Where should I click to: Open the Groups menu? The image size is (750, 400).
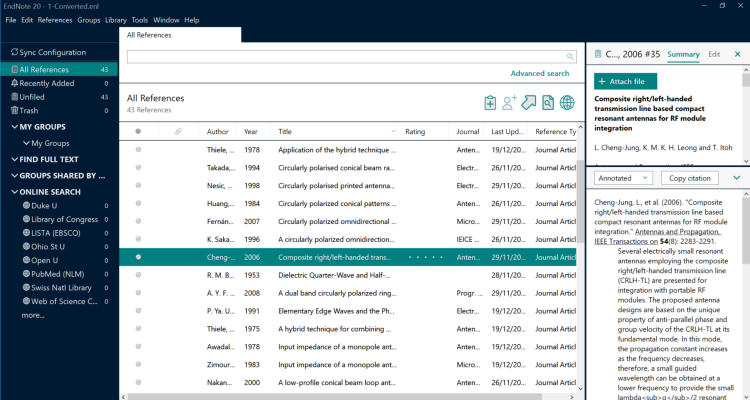pos(89,20)
